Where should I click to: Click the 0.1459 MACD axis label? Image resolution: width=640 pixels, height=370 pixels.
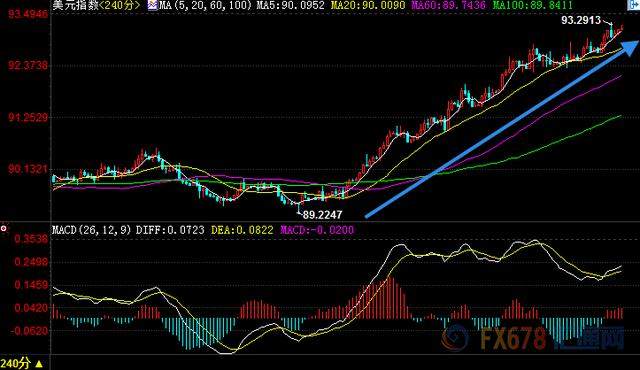(x=31, y=285)
